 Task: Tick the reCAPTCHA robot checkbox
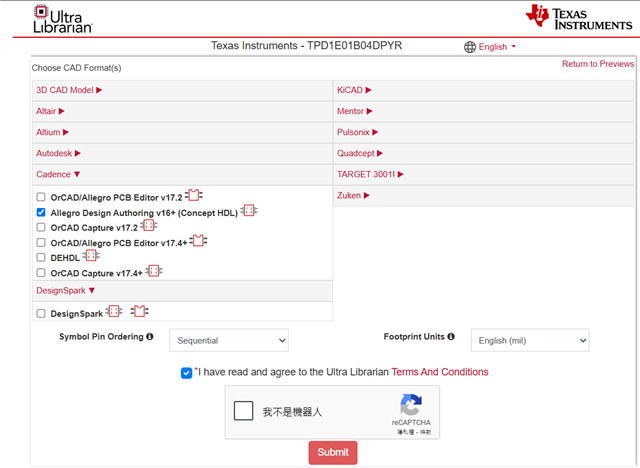244,410
